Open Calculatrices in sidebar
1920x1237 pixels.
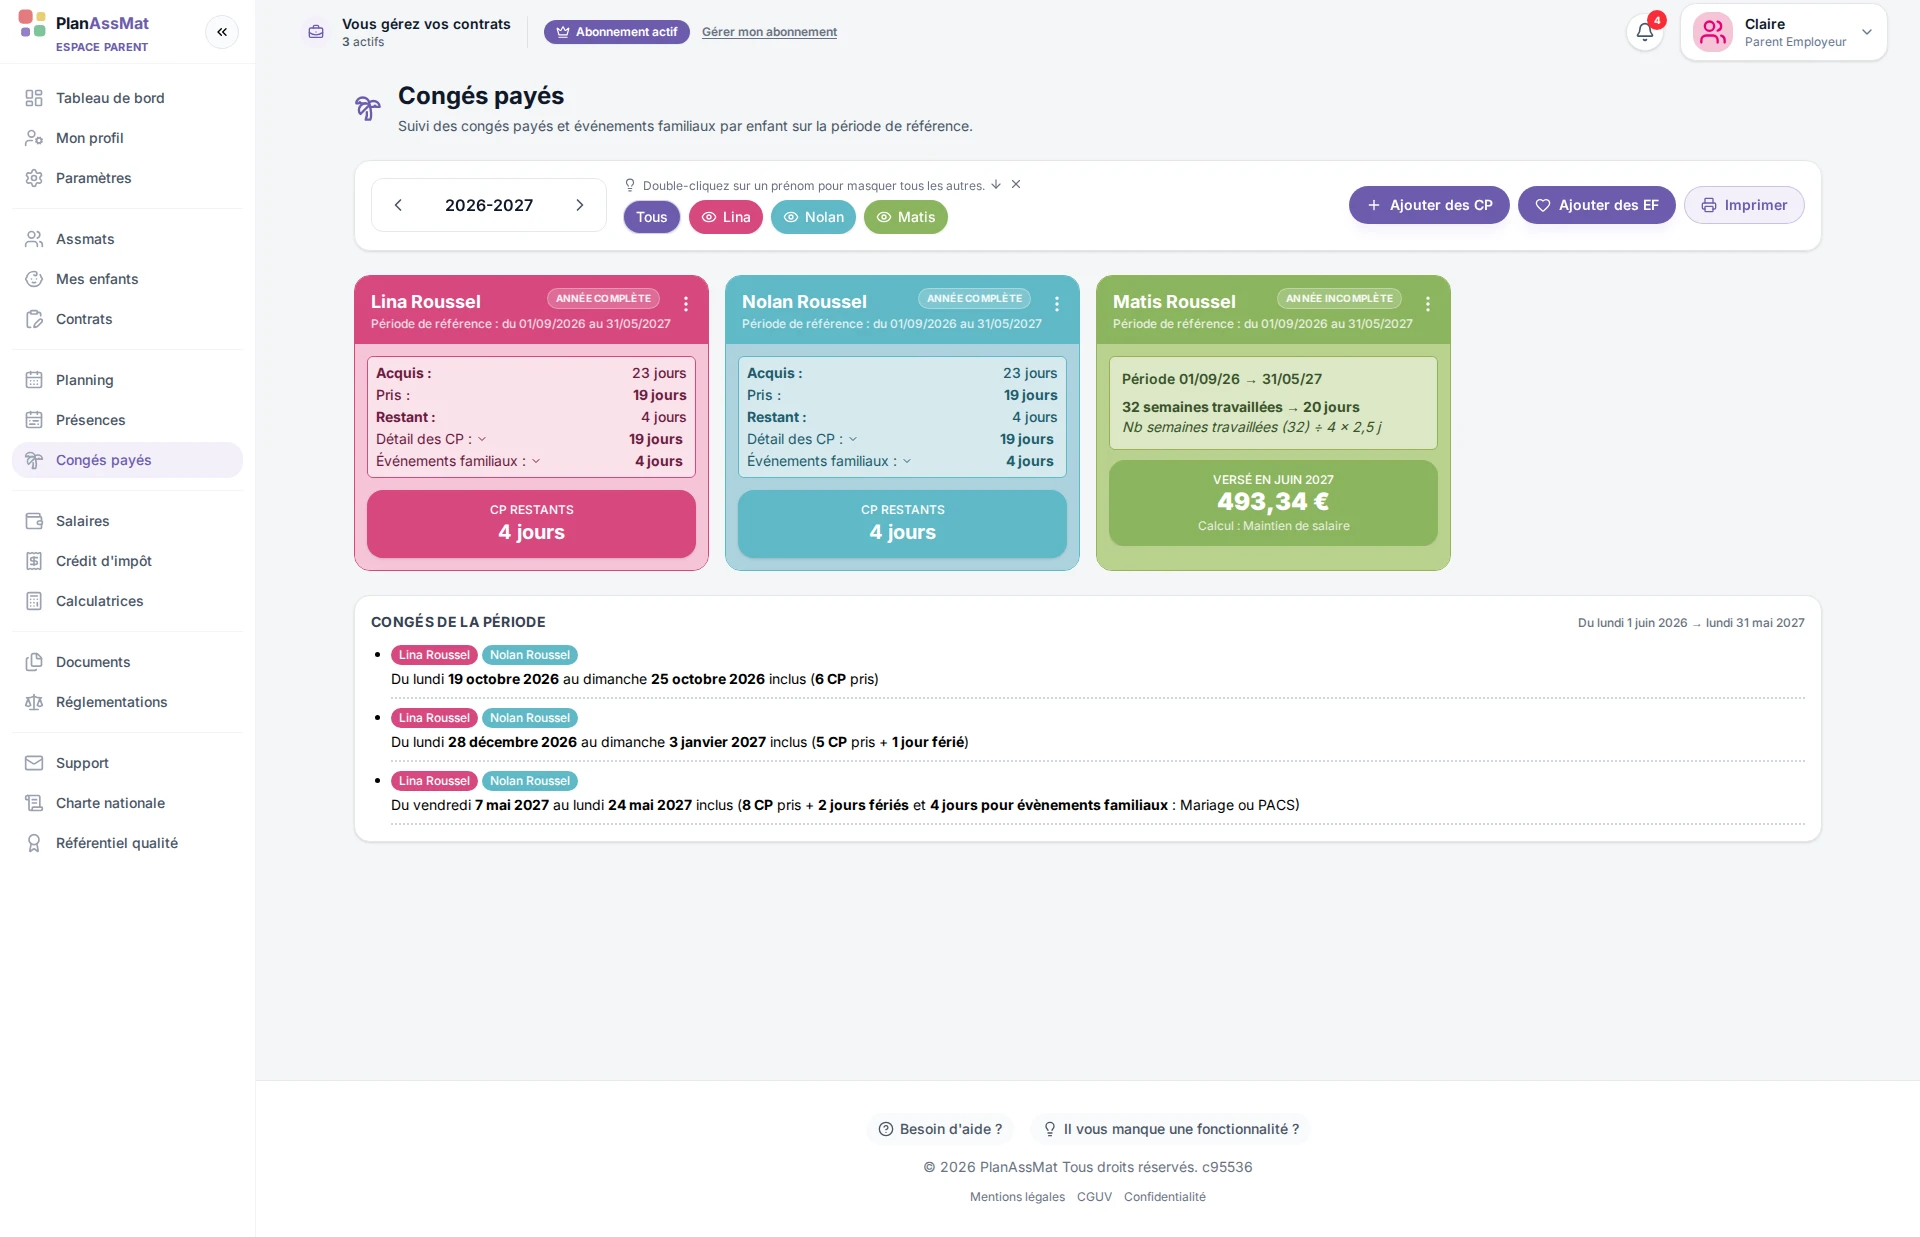pos(127,601)
